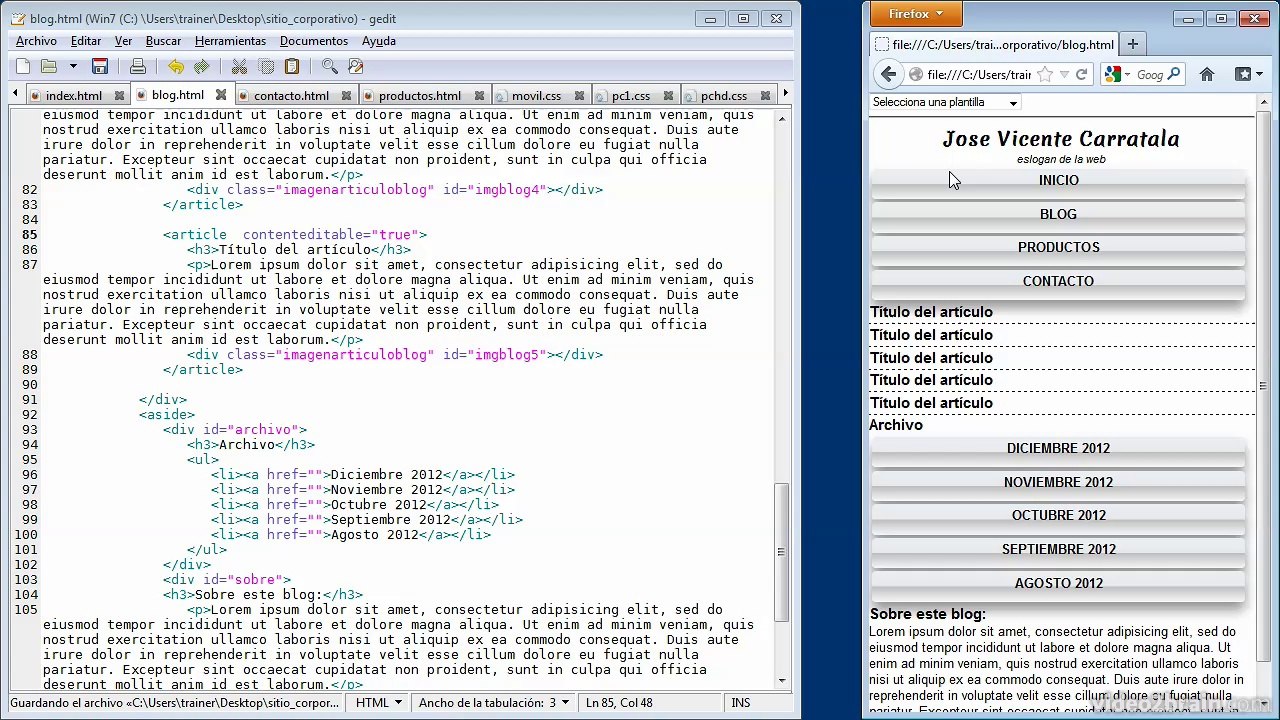Viewport: 1280px width, 720px height.
Task: Click the Firefox address bar field
Action: click(978, 74)
